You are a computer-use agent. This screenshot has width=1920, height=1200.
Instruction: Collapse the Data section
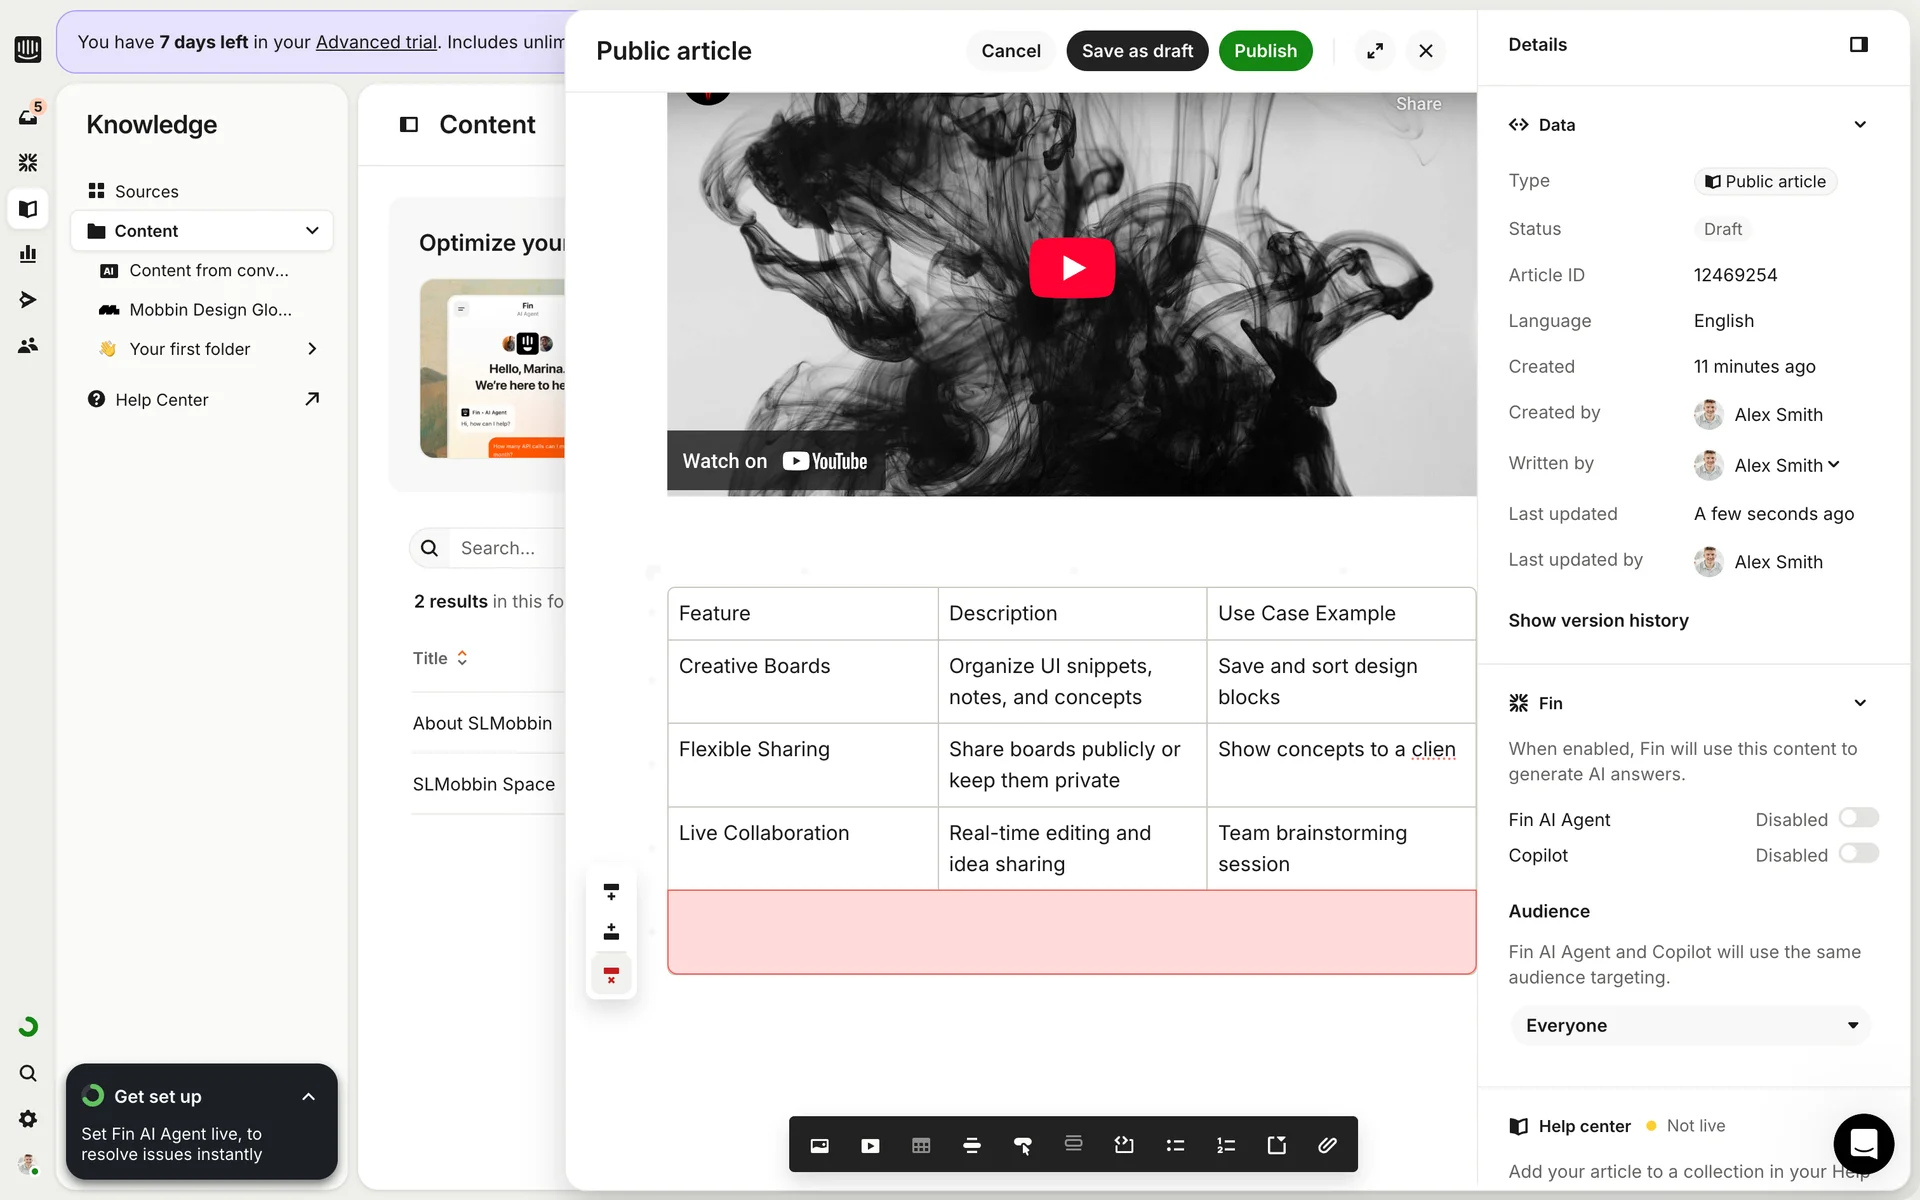(x=1859, y=125)
